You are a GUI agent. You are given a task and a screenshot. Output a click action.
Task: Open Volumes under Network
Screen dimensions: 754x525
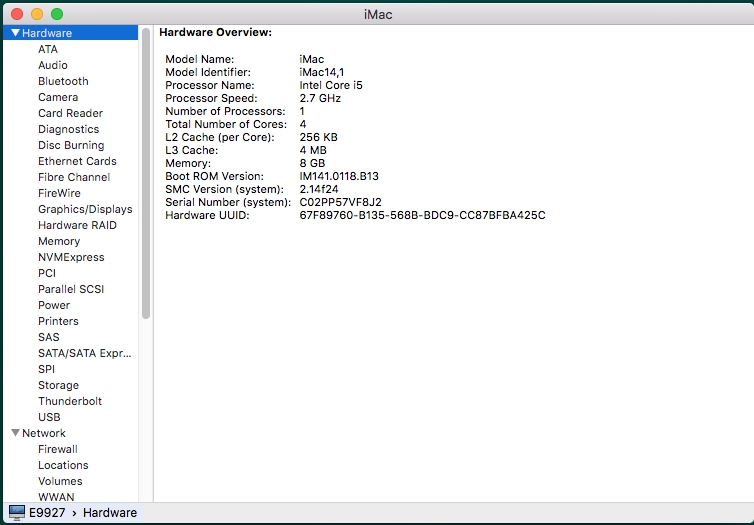tap(60, 481)
